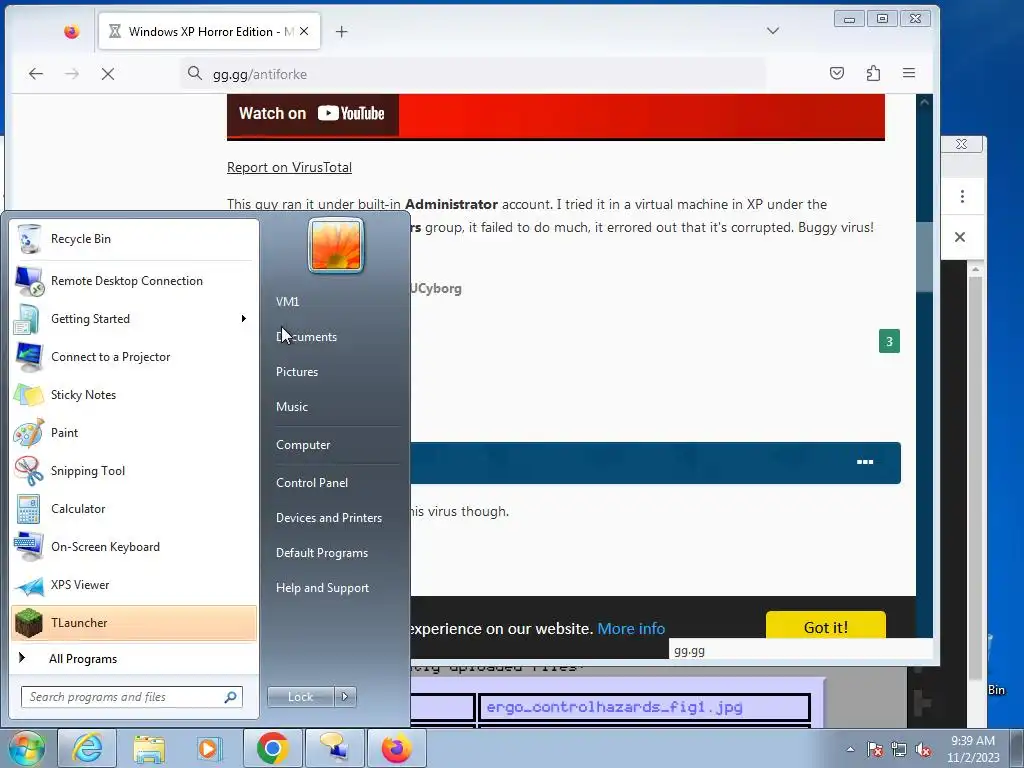
Task: Click the Lock button
Action: 300,697
